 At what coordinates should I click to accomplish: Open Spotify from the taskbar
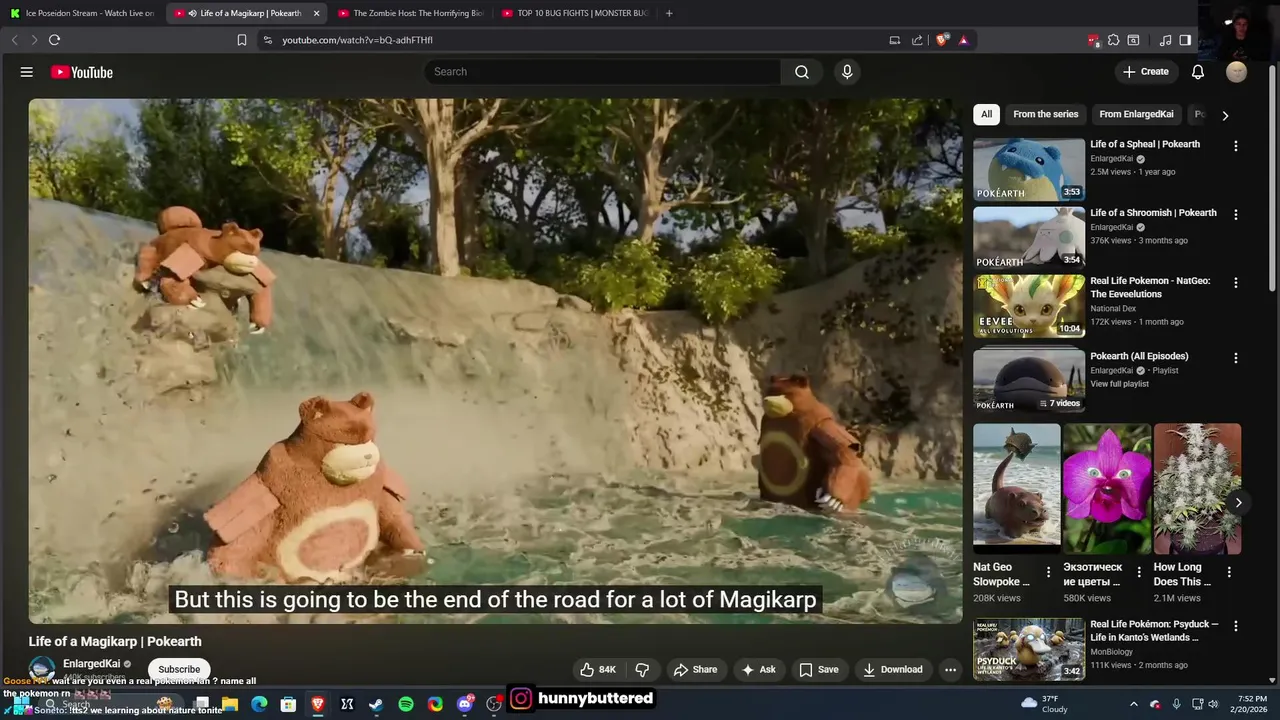[406, 704]
